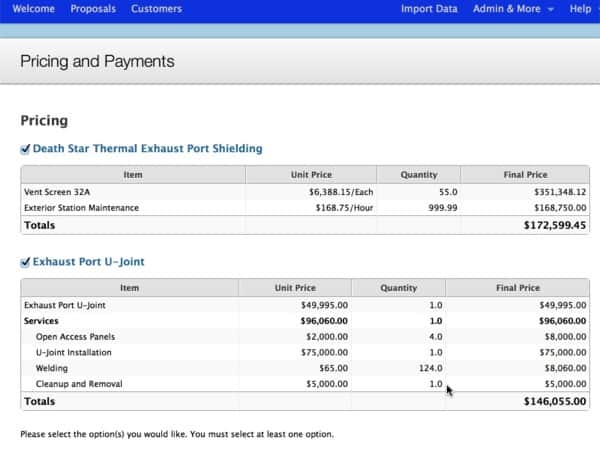Uncheck Death Star Thermal Exhaust Port Shielding option
Image resolution: width=600 pixels, height=450 pixels.
tap(25, 149)
